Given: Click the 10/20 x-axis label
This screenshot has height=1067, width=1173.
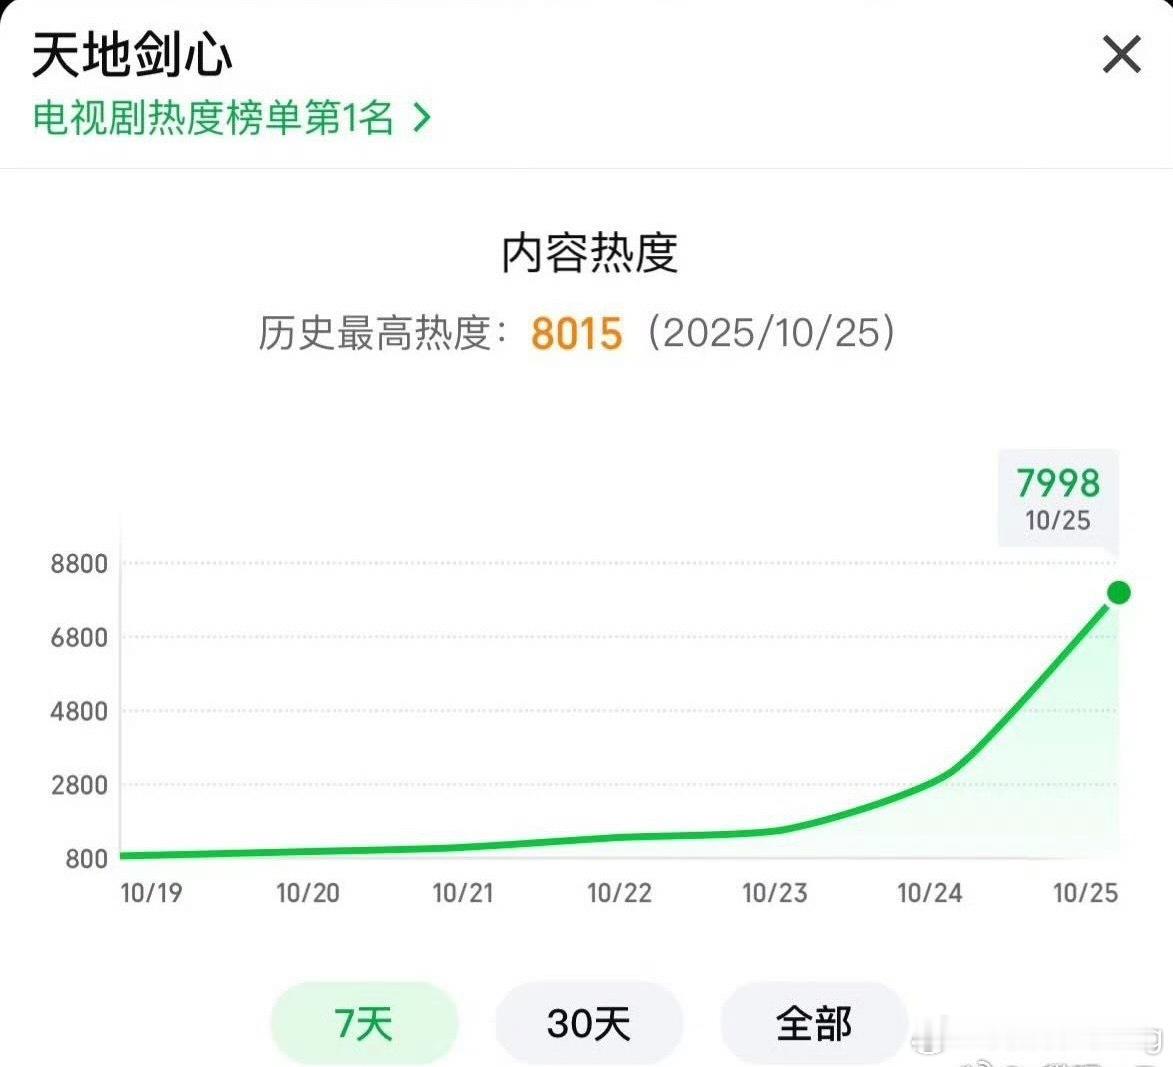Looking at the screenshot, I should 307,893.
